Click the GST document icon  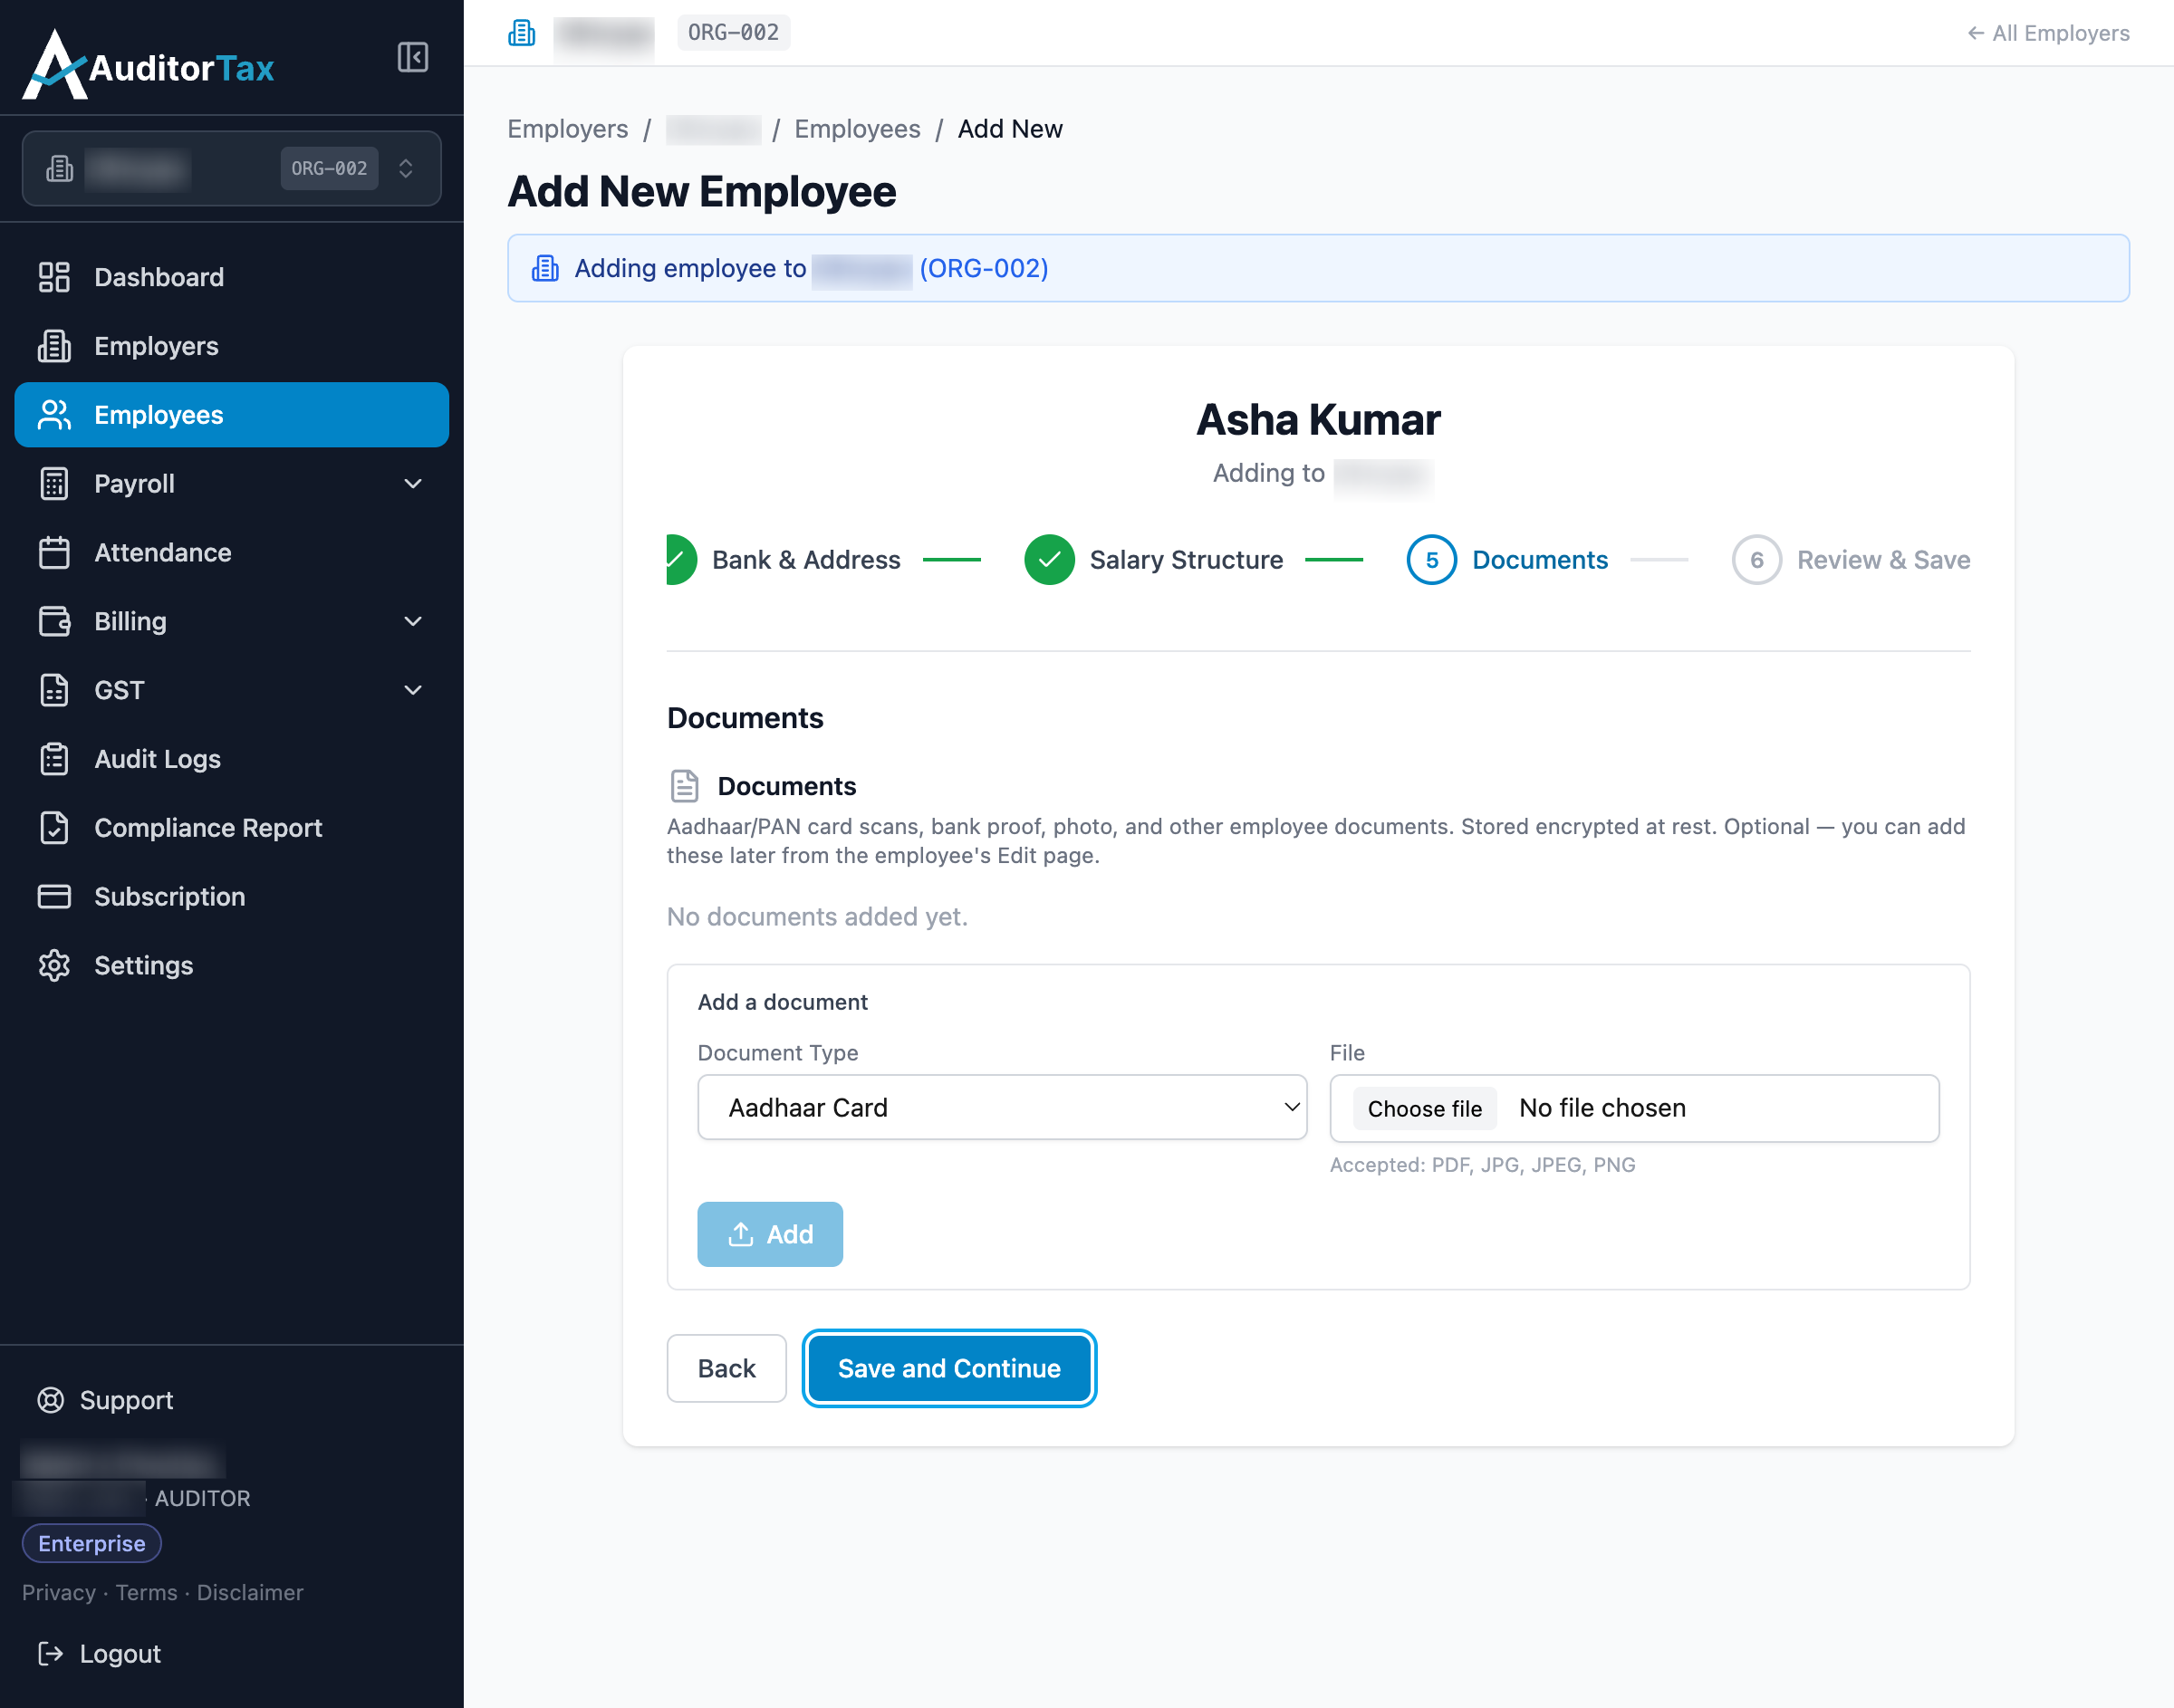(x=54, y=690)
